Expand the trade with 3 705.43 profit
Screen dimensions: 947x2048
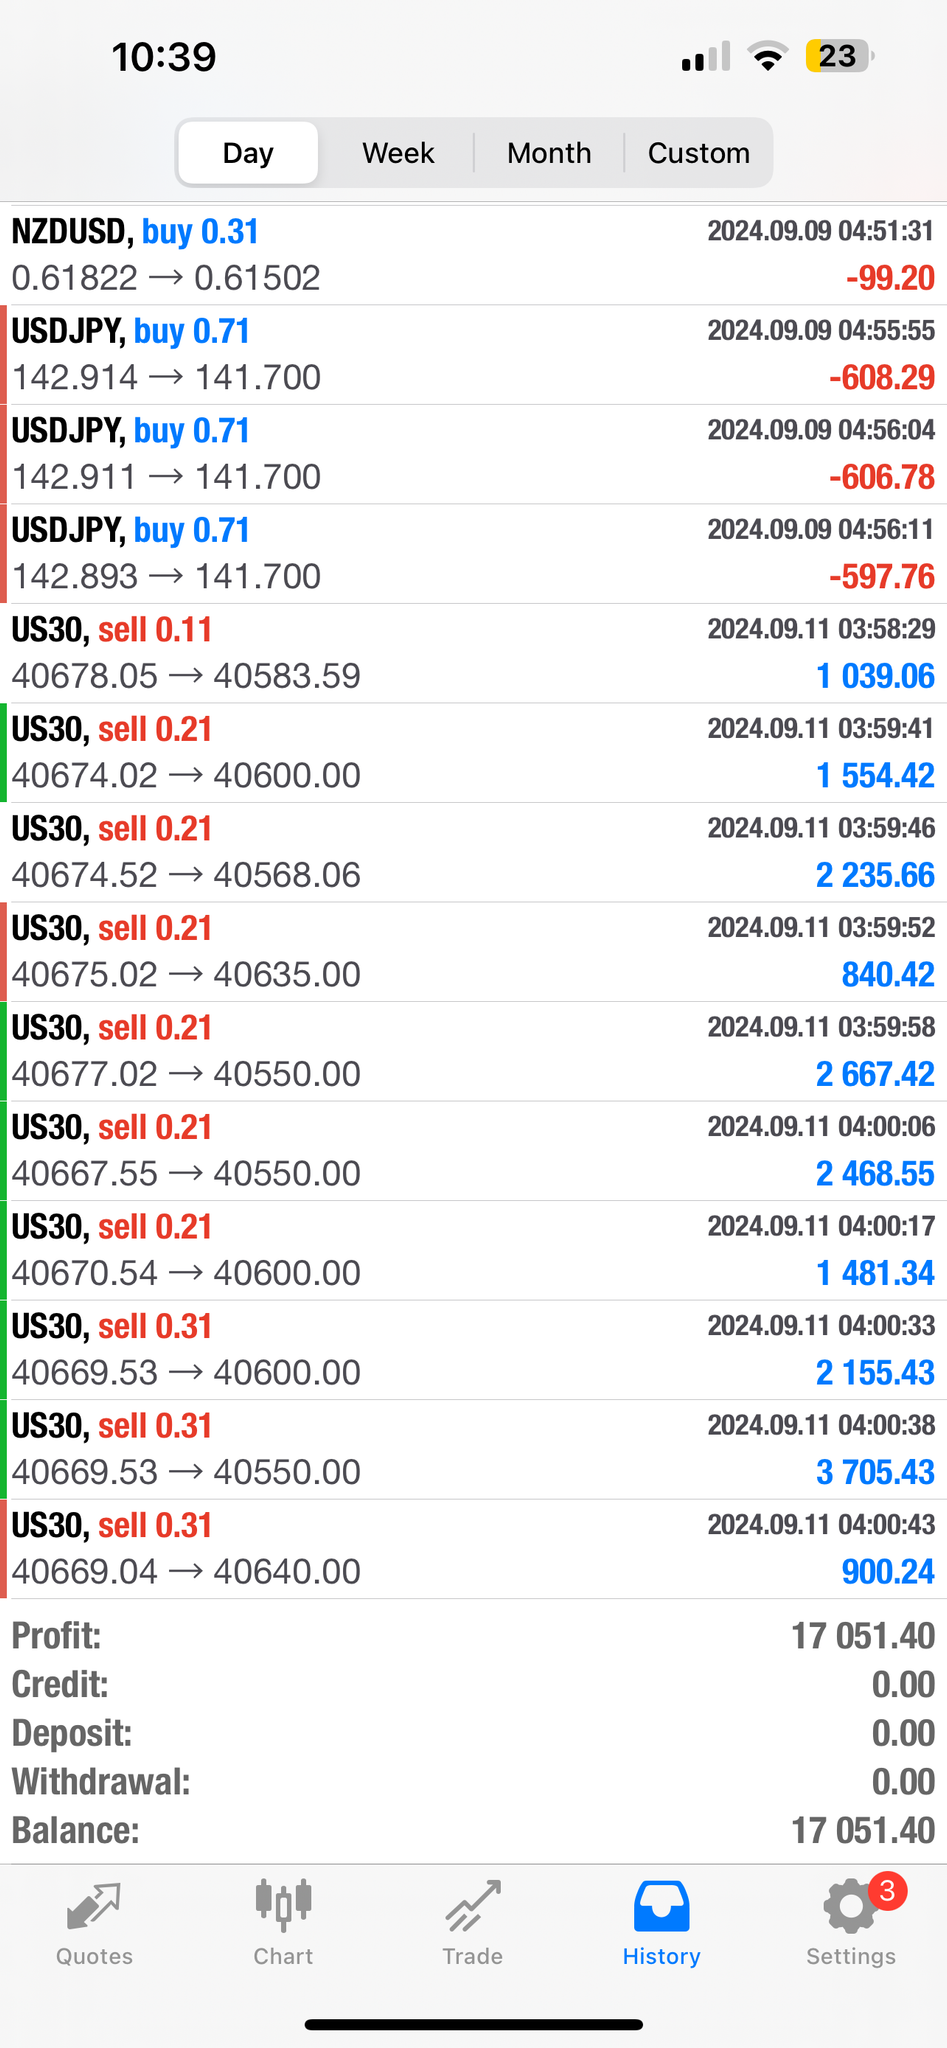(x=473, y=1449)
